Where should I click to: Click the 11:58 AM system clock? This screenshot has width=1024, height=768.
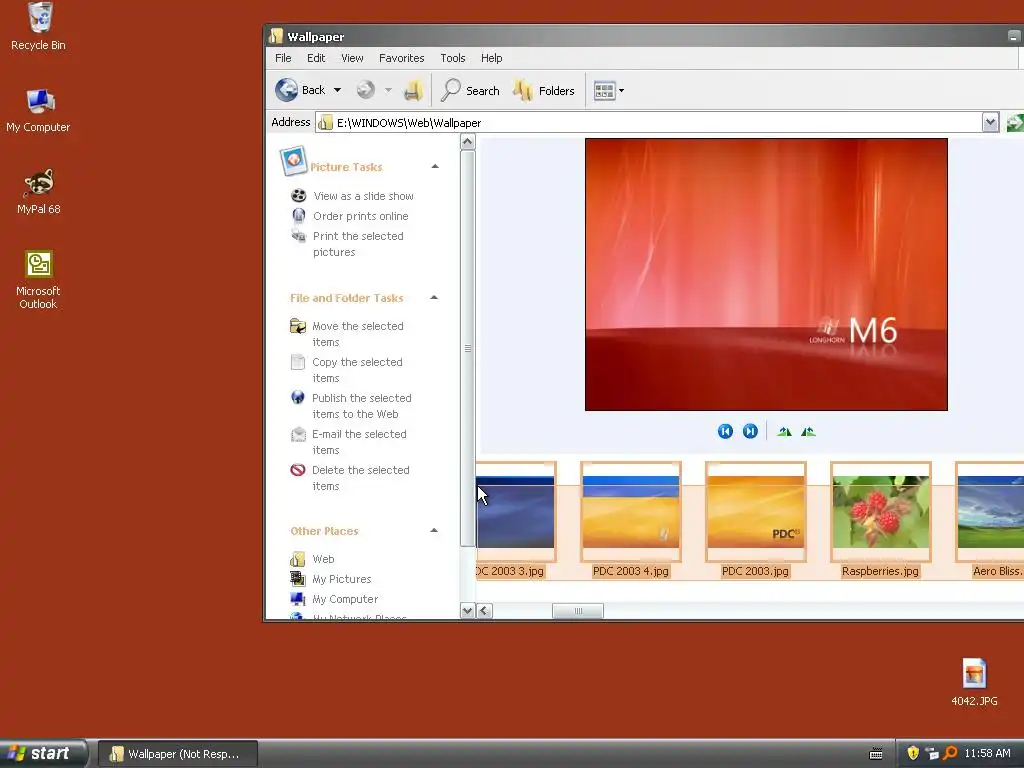coord(987,753)
